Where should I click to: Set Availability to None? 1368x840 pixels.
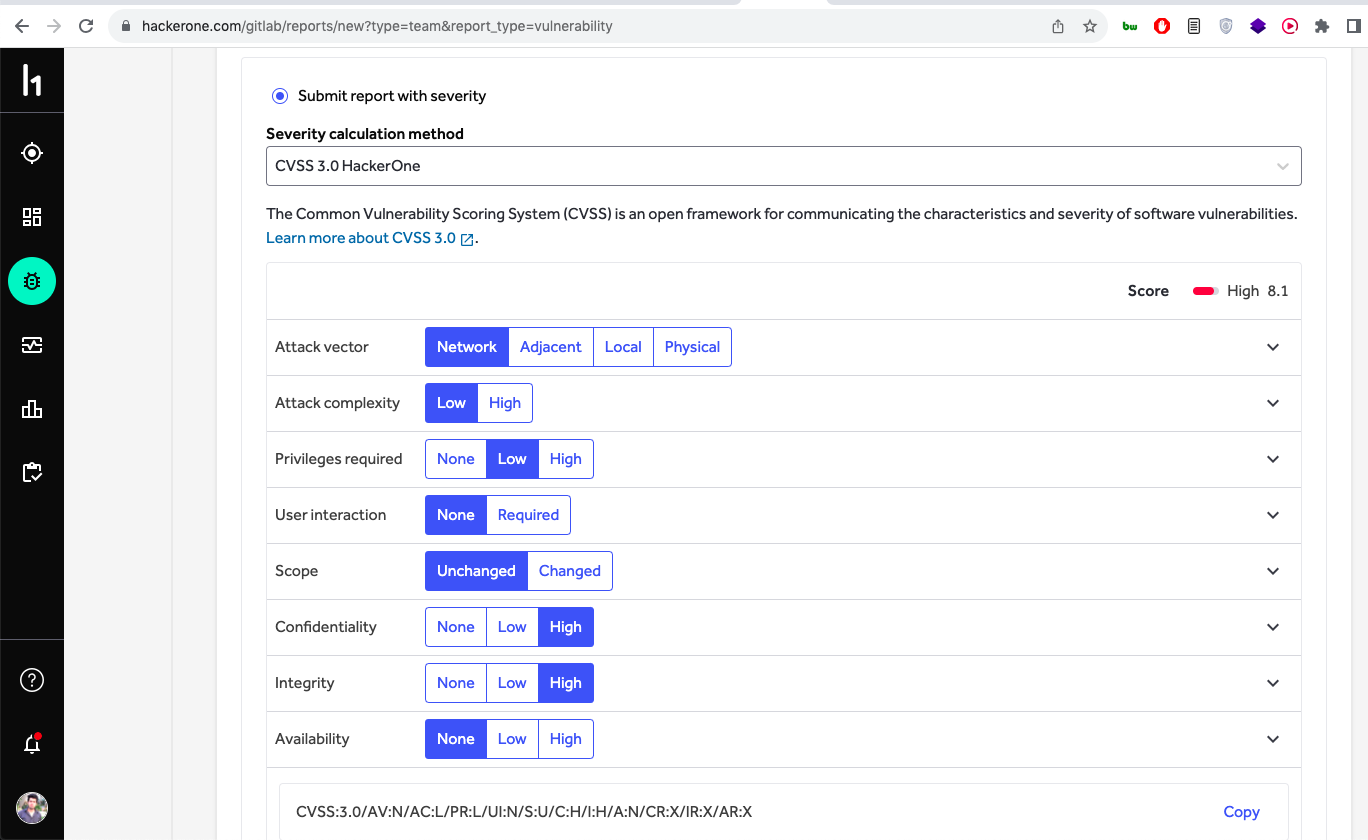pos(456,739)
